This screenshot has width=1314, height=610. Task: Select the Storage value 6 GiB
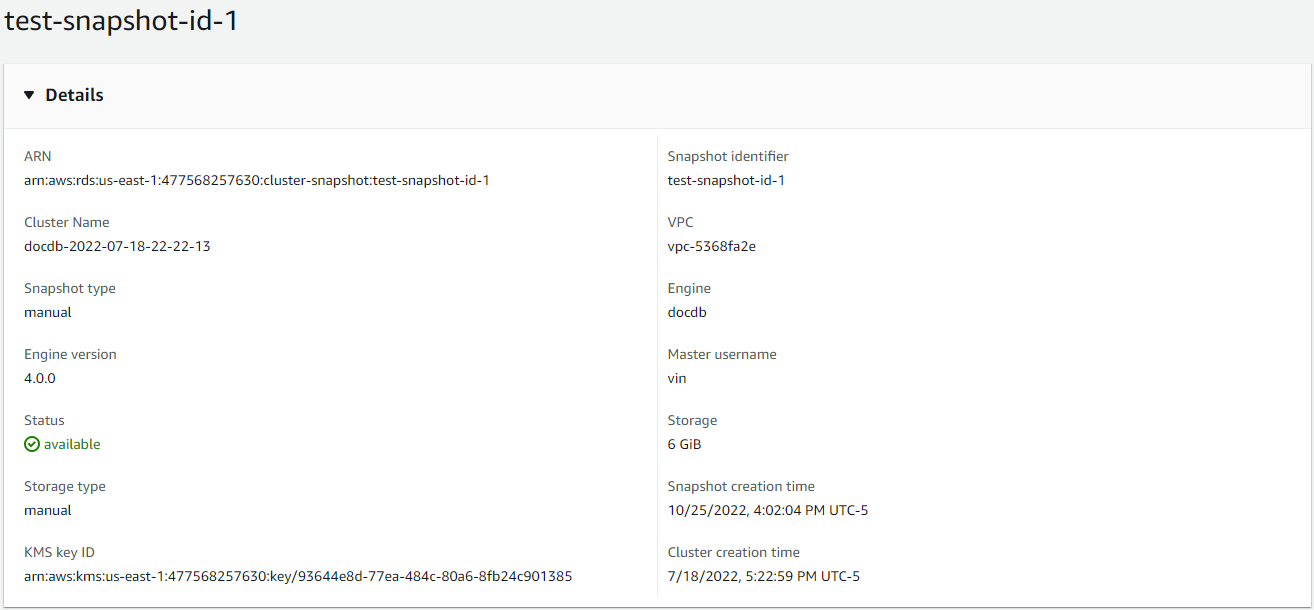coord(686,444)
